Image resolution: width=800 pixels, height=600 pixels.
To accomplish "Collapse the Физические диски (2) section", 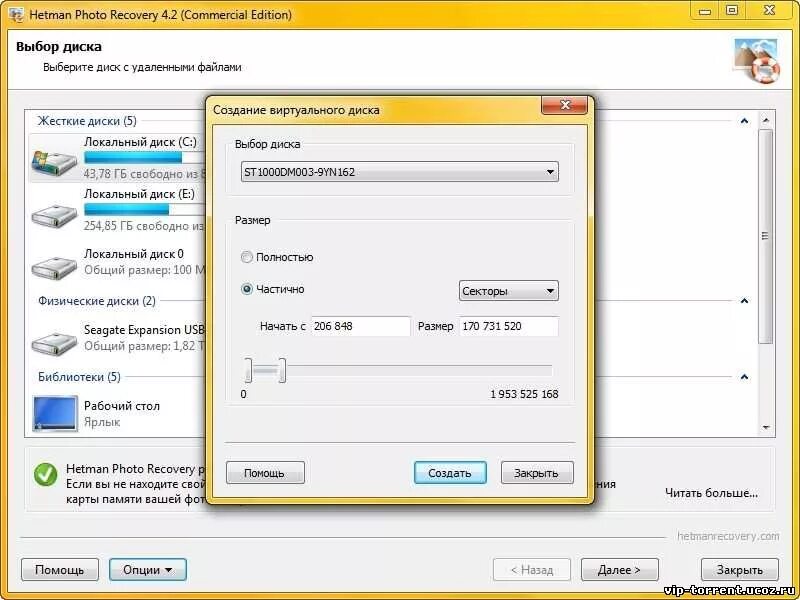I will 742,300.
